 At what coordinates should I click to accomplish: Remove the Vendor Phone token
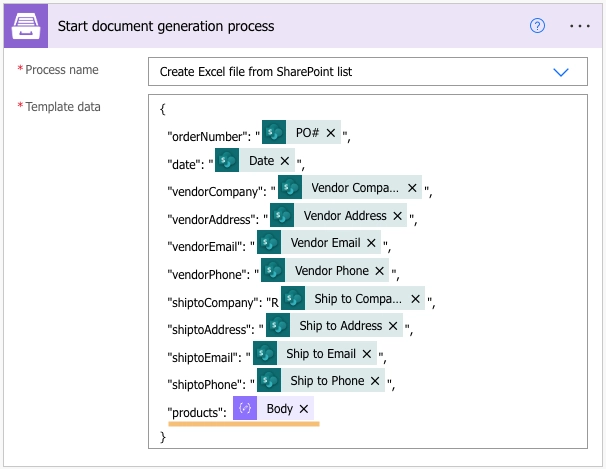(380, 271)
